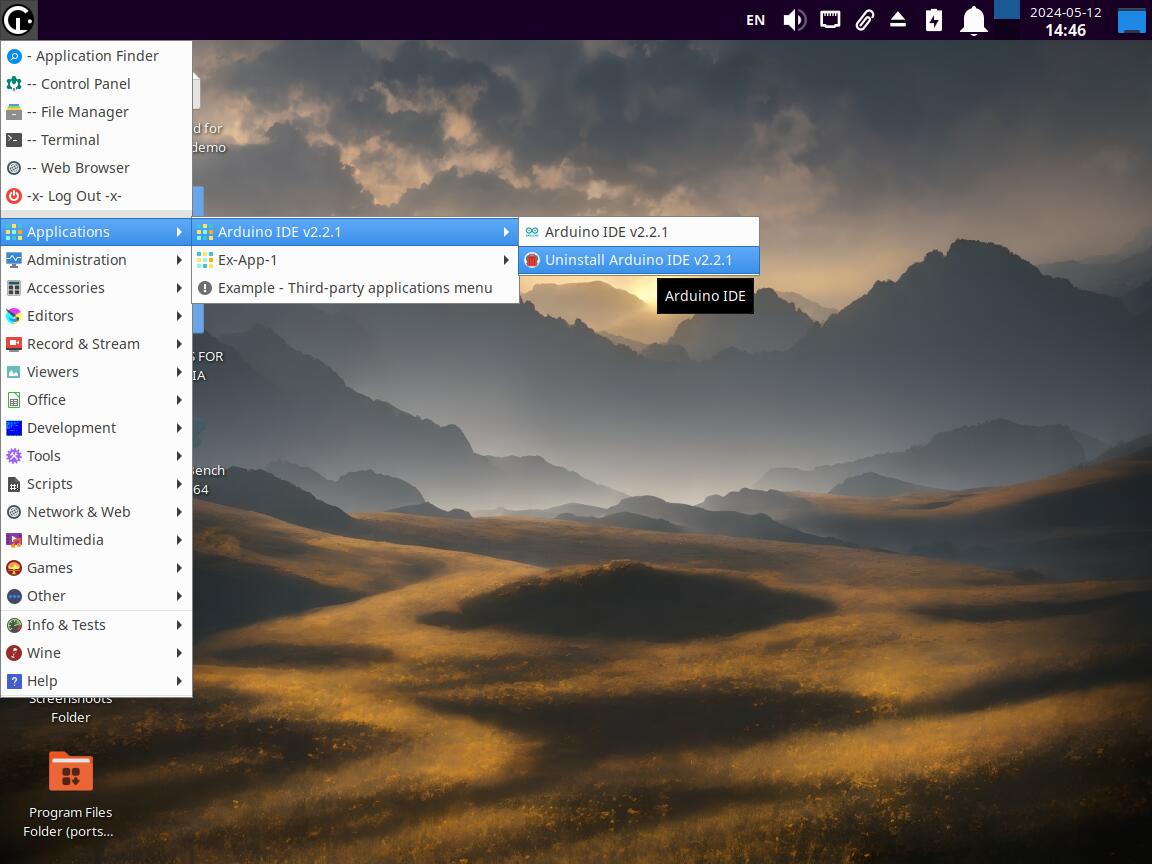Open the Multimedia category

pyautogui.click(x=96, y=539)
